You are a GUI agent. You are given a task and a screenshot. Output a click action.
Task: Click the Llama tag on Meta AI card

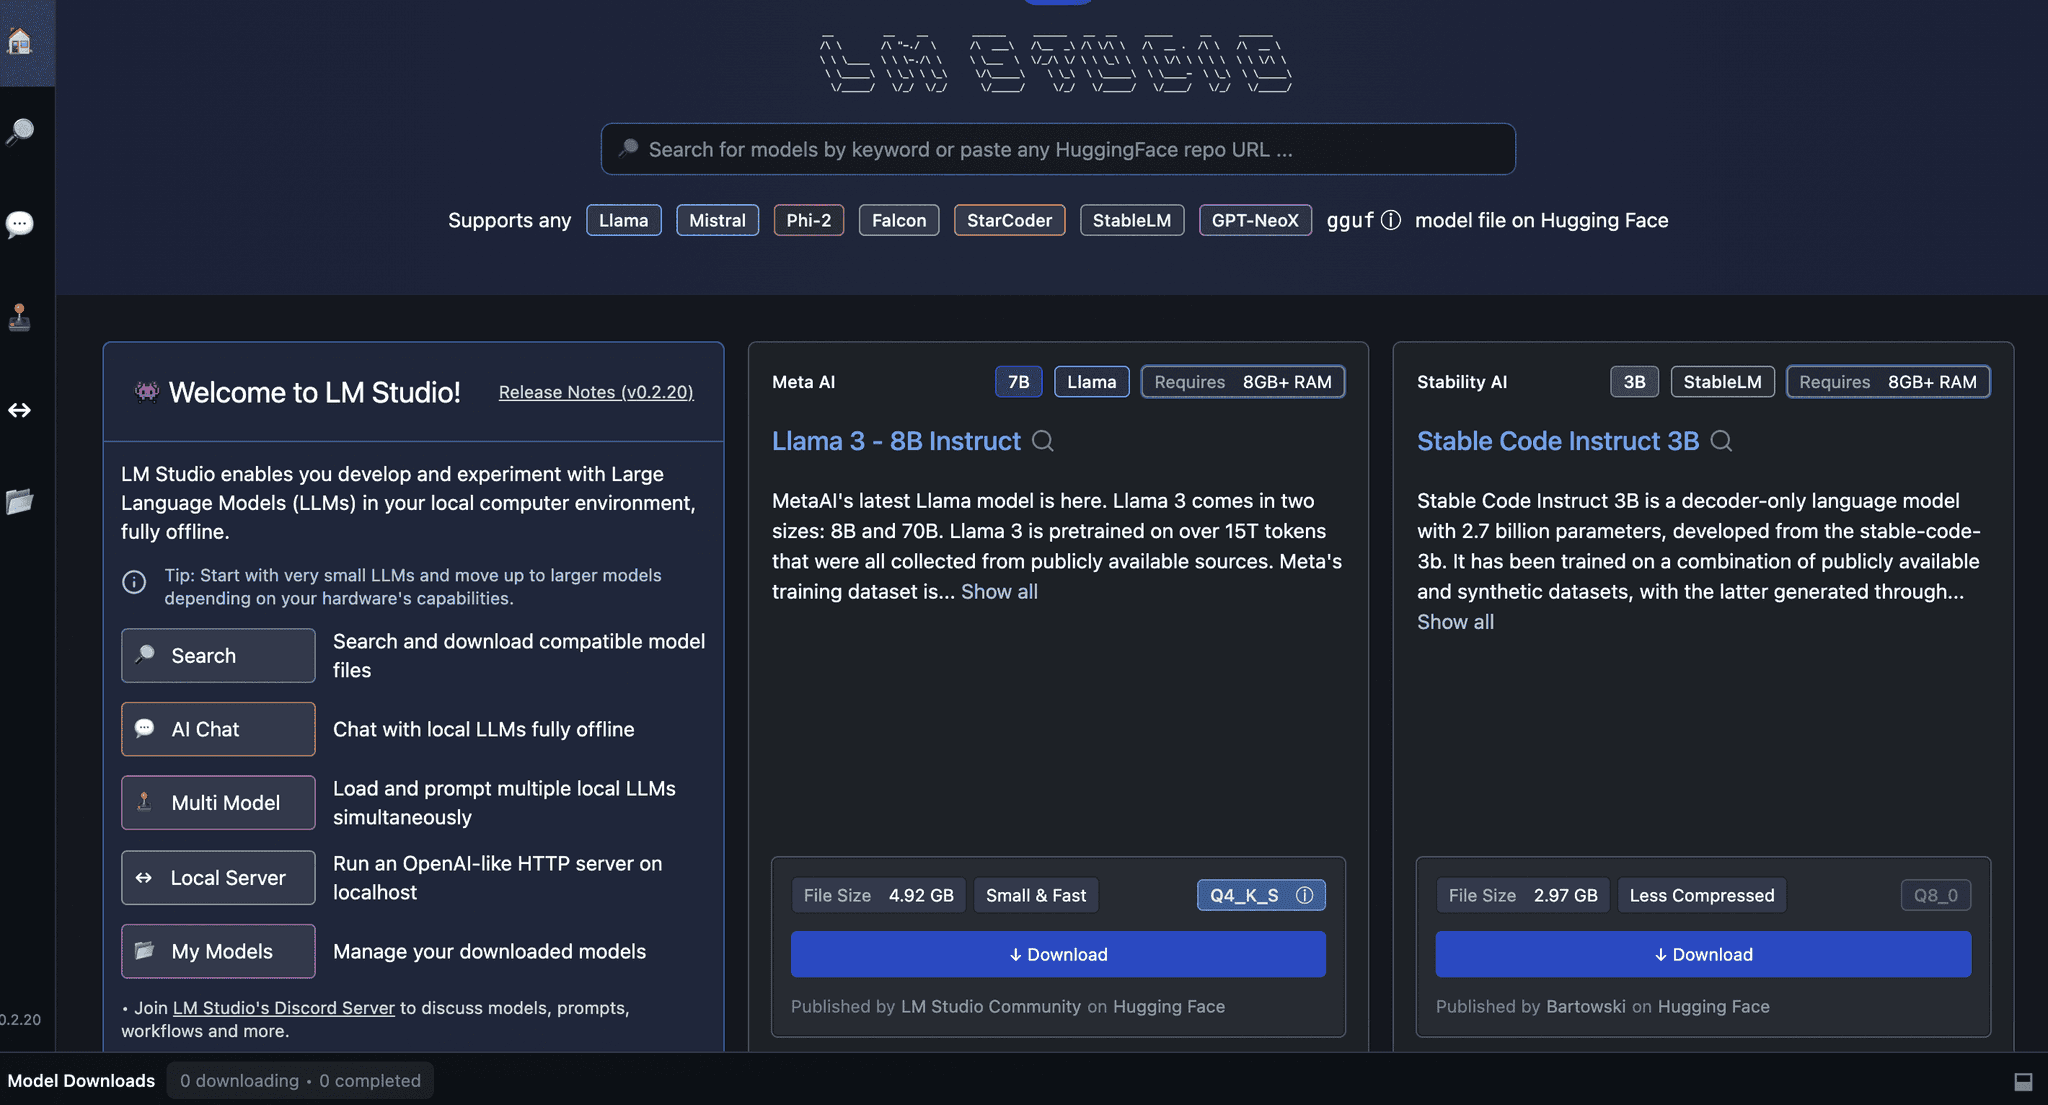(x=1091, y=381)
